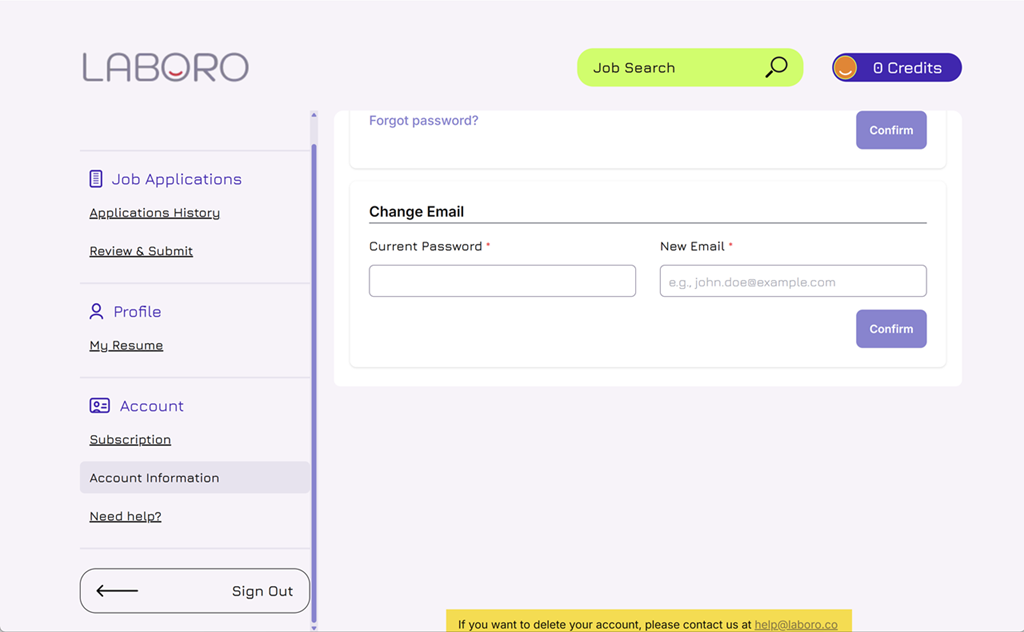The width and height of the screenshot is (1024, 632).
Task: Select Account Information in sidebar
Action: pyautogui.click(x=154, y=478)
